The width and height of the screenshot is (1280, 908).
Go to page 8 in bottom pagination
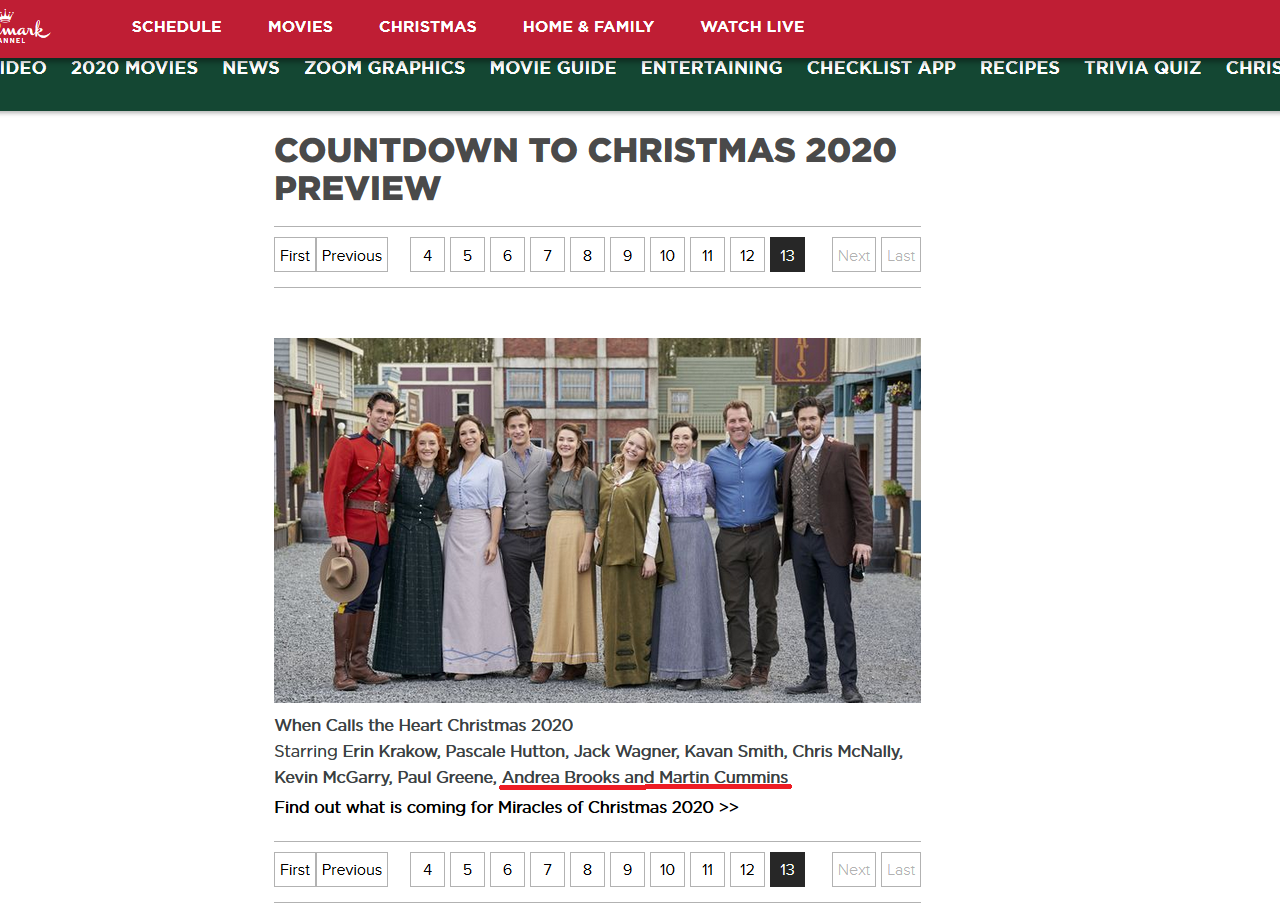point(587,869)
